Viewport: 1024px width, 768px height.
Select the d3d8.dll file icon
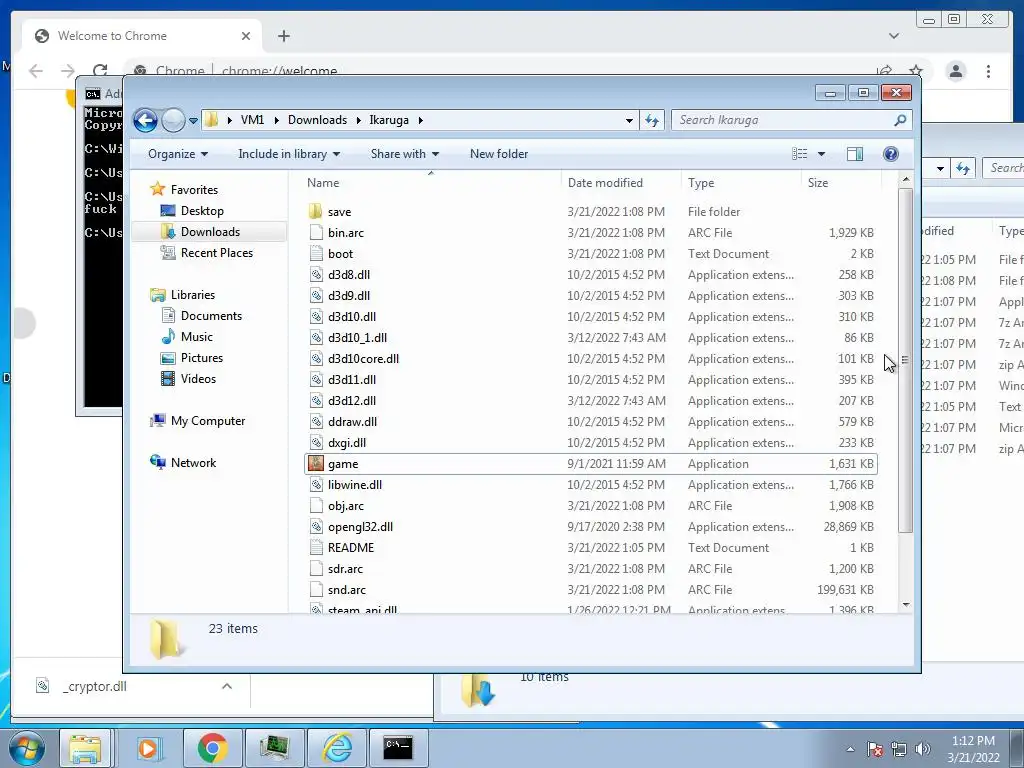point(316,275)
